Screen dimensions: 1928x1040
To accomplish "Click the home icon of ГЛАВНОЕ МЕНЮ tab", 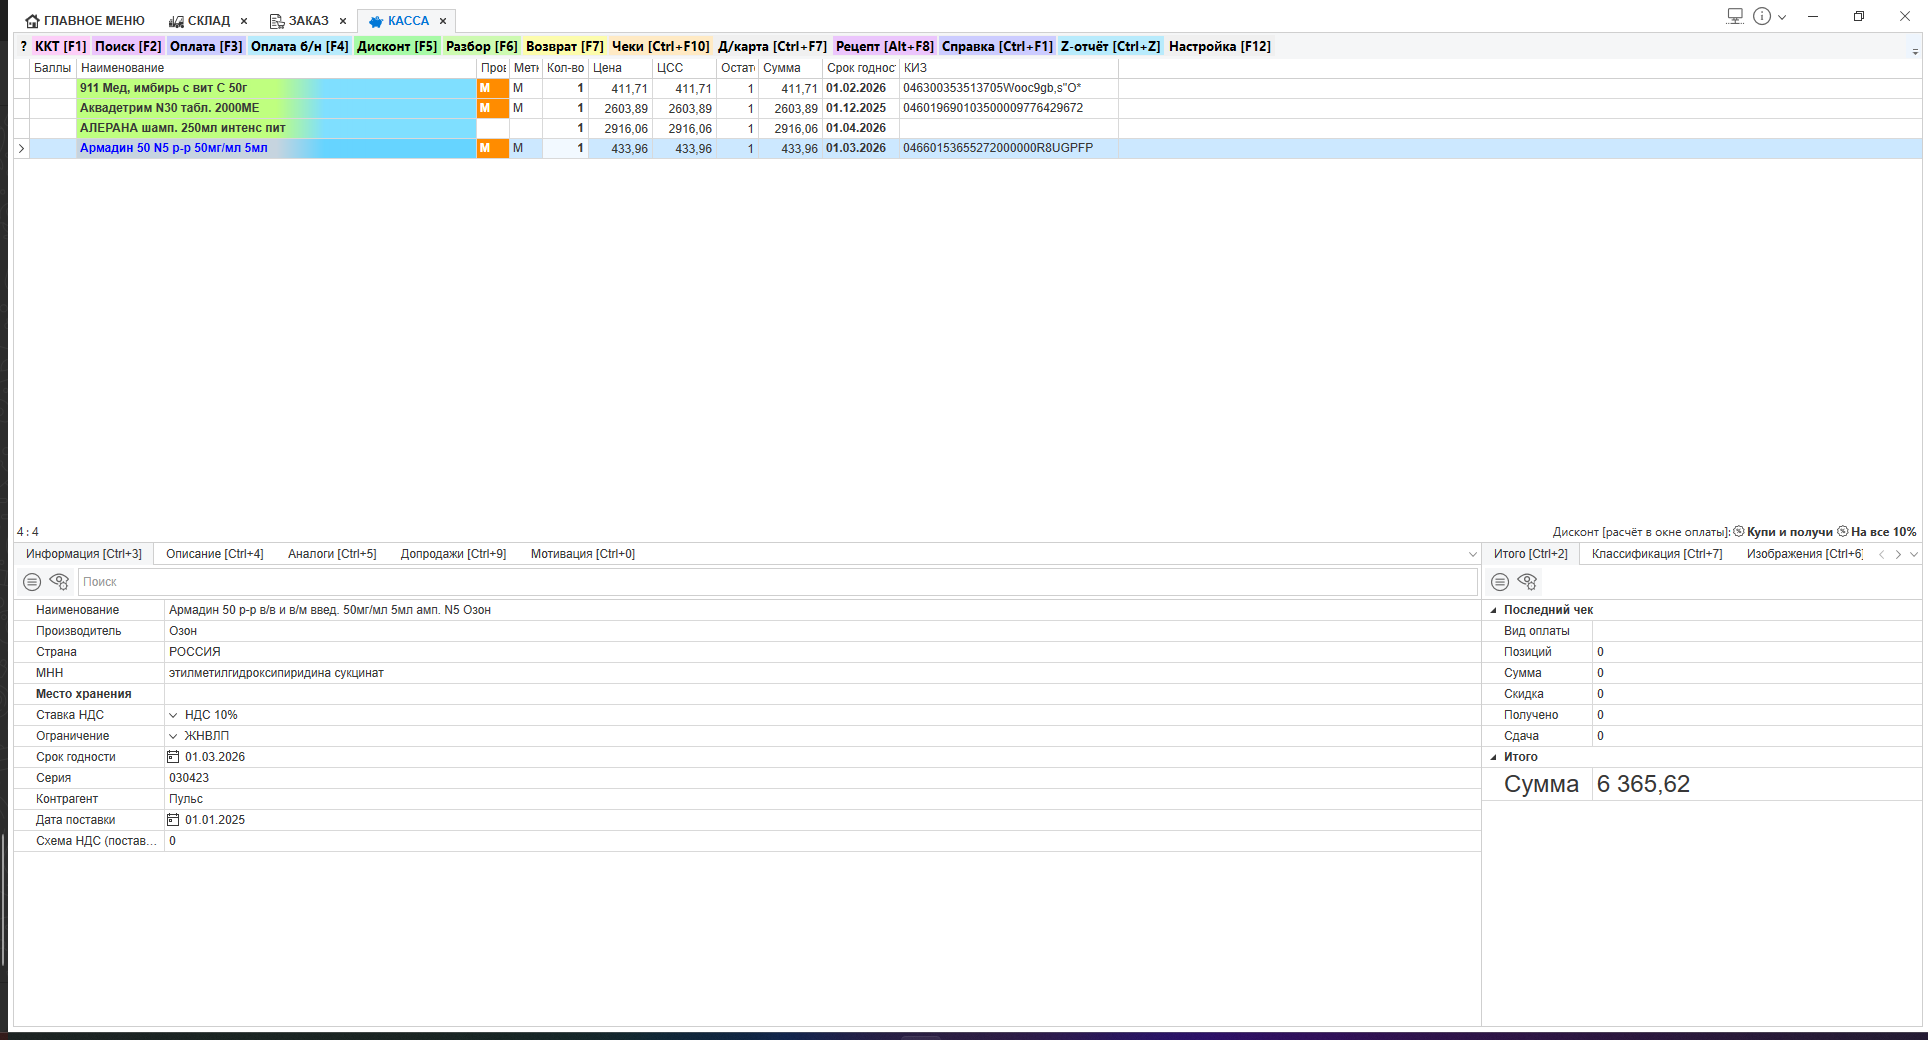I will [x=33, y=21].
